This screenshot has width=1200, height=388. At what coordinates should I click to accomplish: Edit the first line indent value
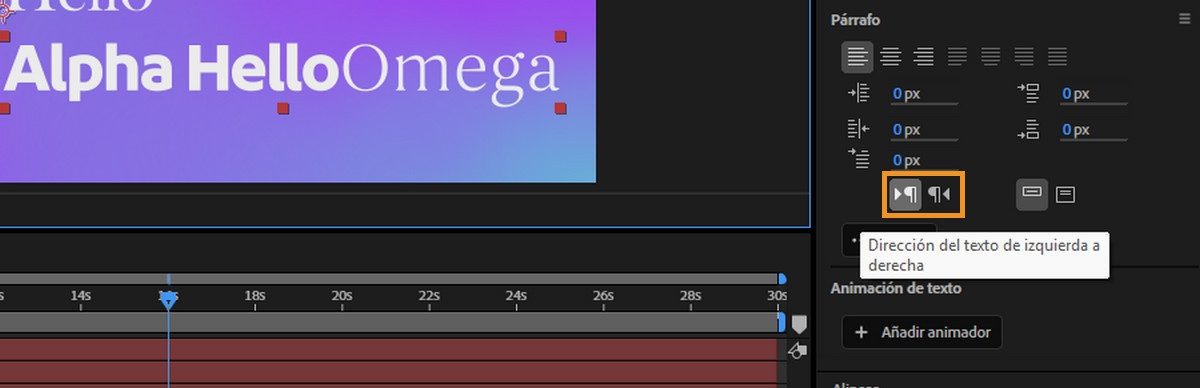coord(924,160)
